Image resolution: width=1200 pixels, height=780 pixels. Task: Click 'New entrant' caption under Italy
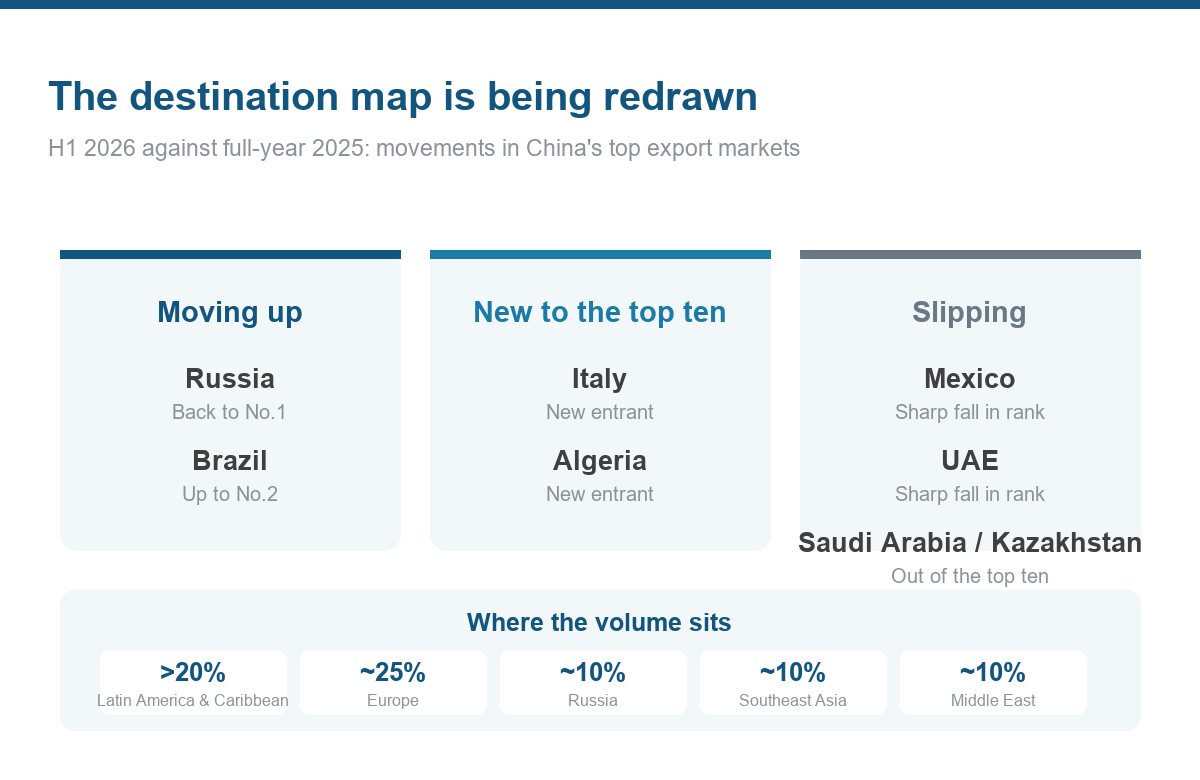tap(600, 412)
